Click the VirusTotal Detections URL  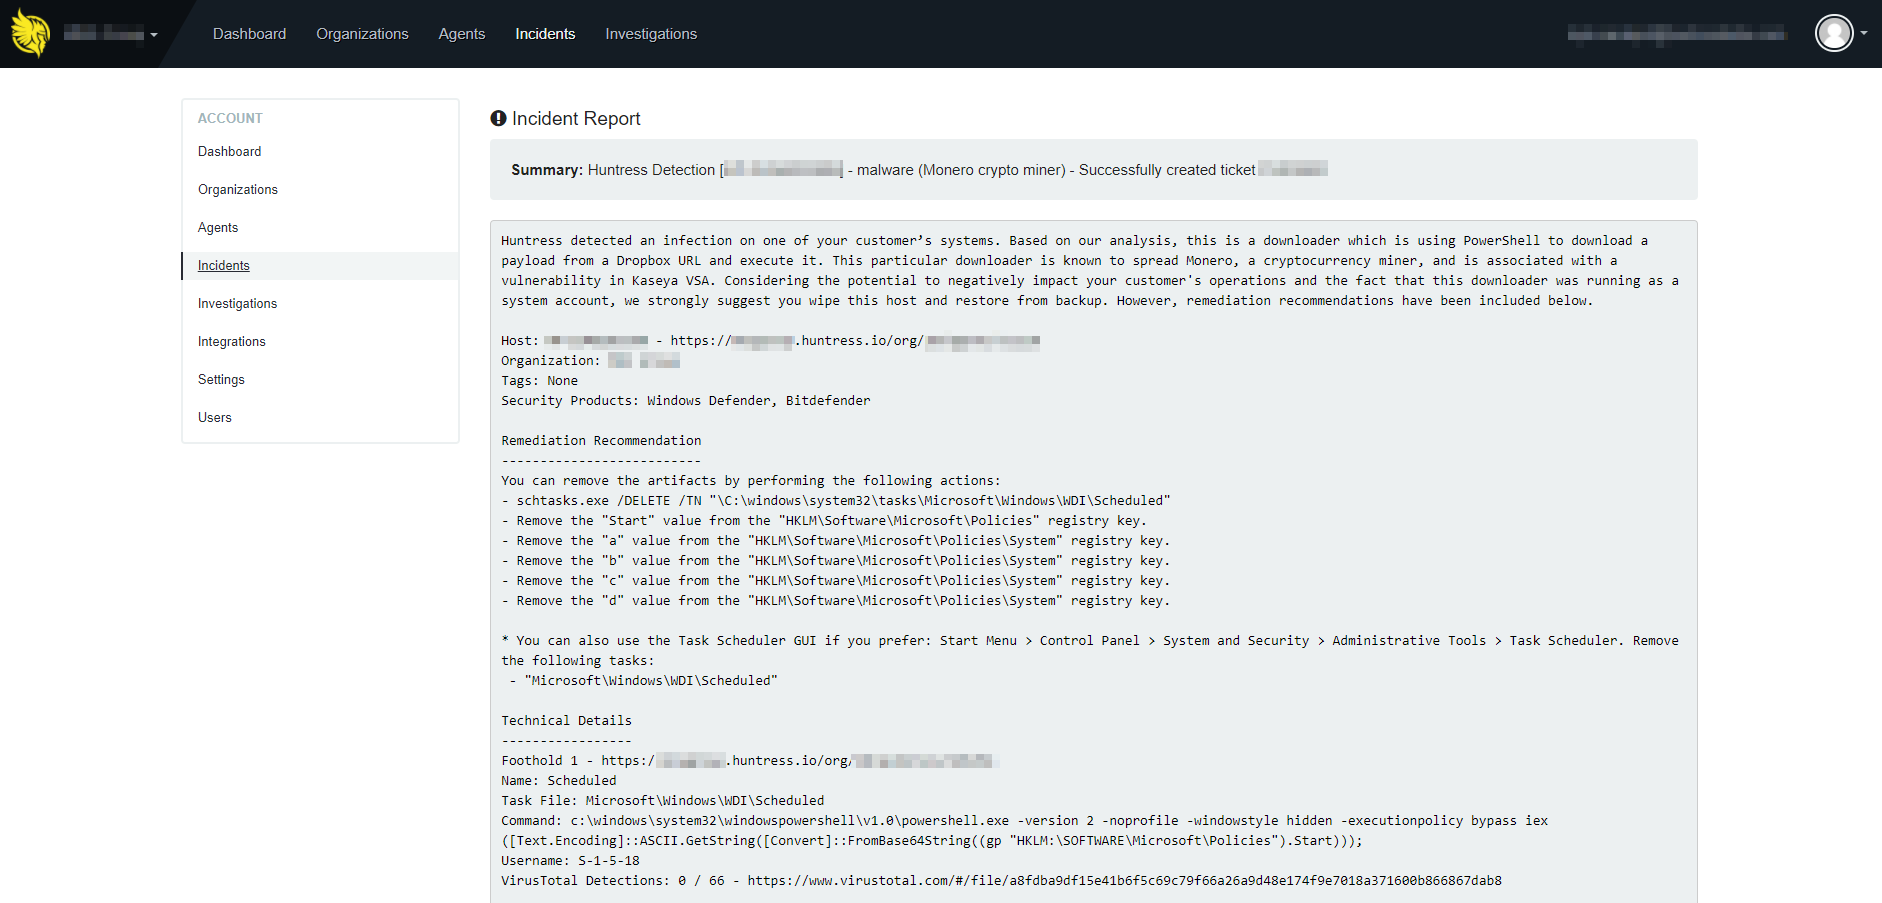pyautogui.click(x=1124, y=881)
